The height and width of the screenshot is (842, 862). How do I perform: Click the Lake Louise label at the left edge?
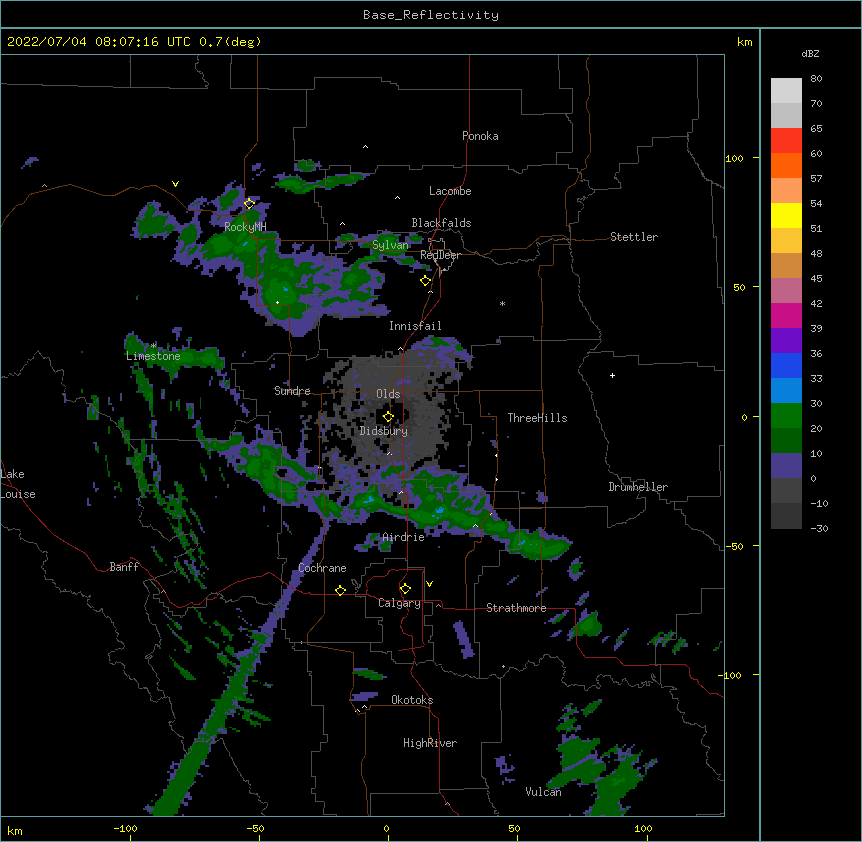coord(18,484)
